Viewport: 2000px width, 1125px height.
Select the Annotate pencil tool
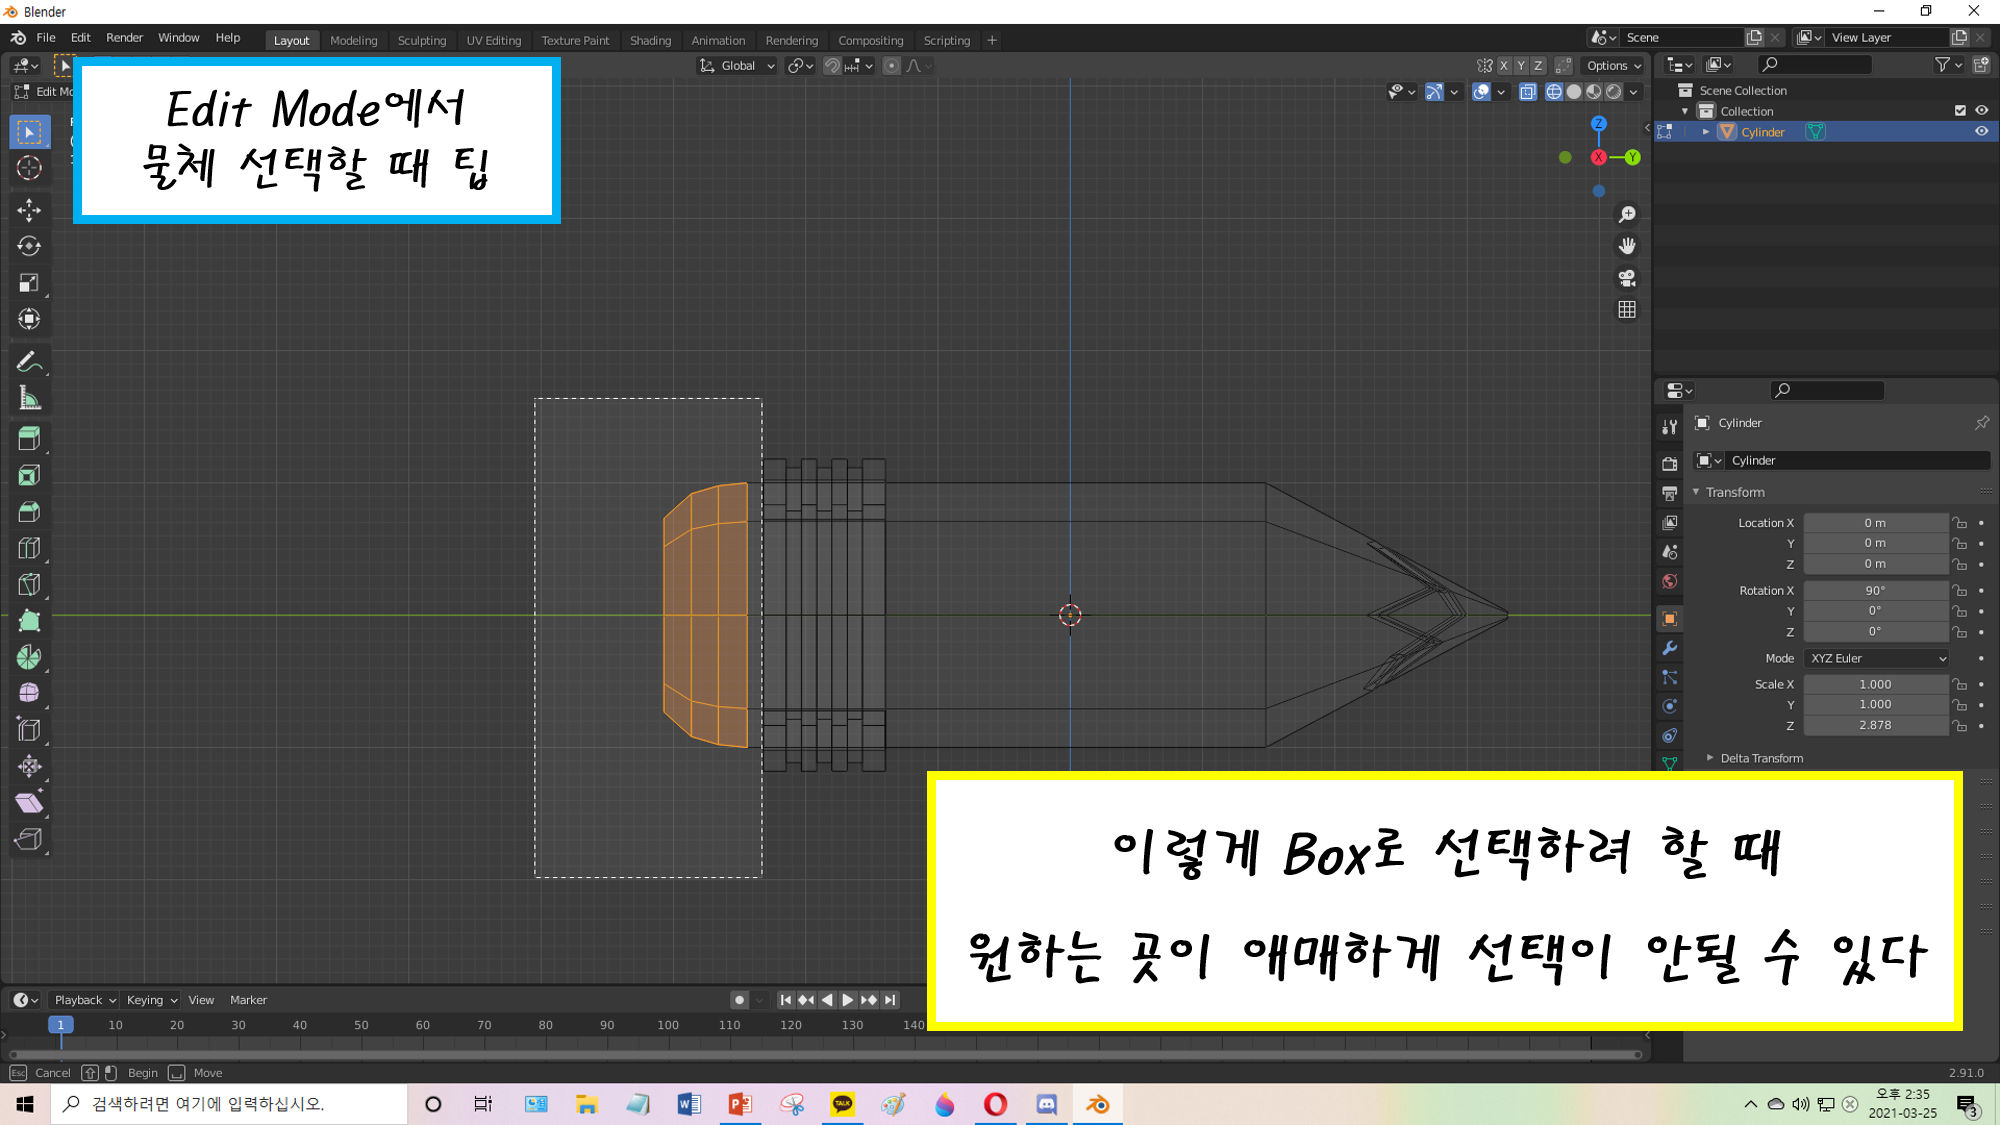click(29, 362)
